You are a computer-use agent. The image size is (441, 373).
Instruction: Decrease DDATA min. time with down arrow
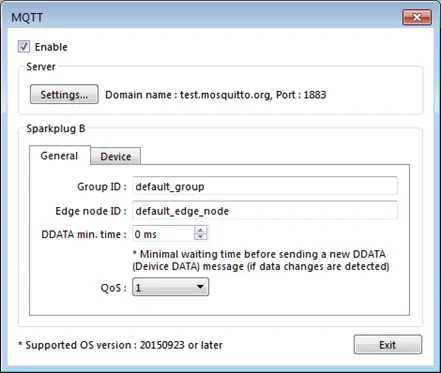[201, 237]
